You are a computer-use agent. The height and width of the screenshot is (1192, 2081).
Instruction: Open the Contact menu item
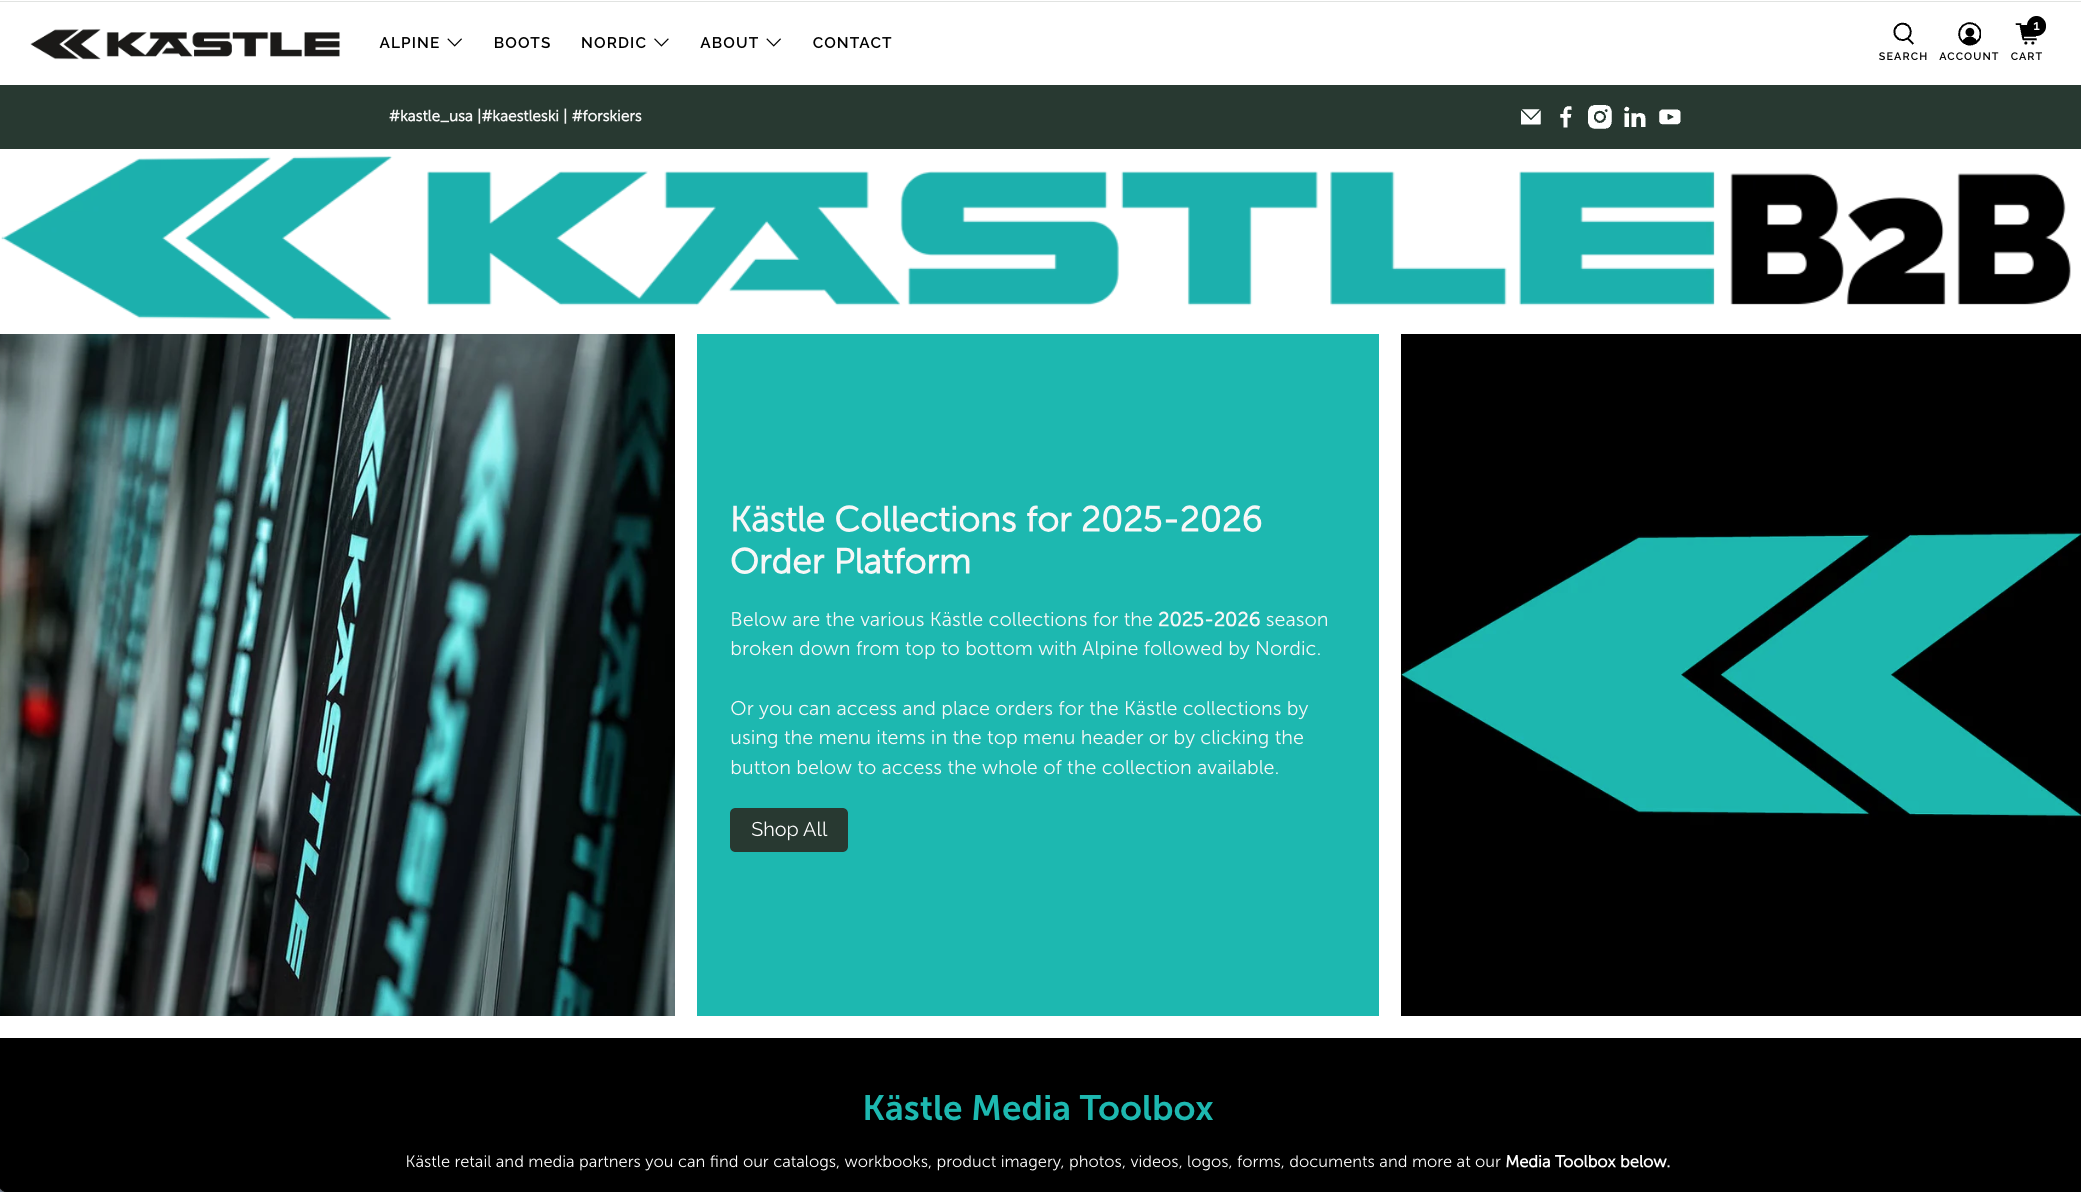click(x=851, y=43)
